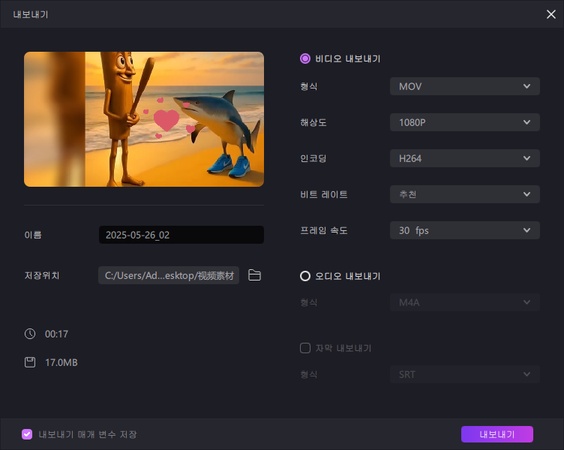Click the clock duration icon
The height and width of the screenshot is (450, 564).
click(30, 333)
